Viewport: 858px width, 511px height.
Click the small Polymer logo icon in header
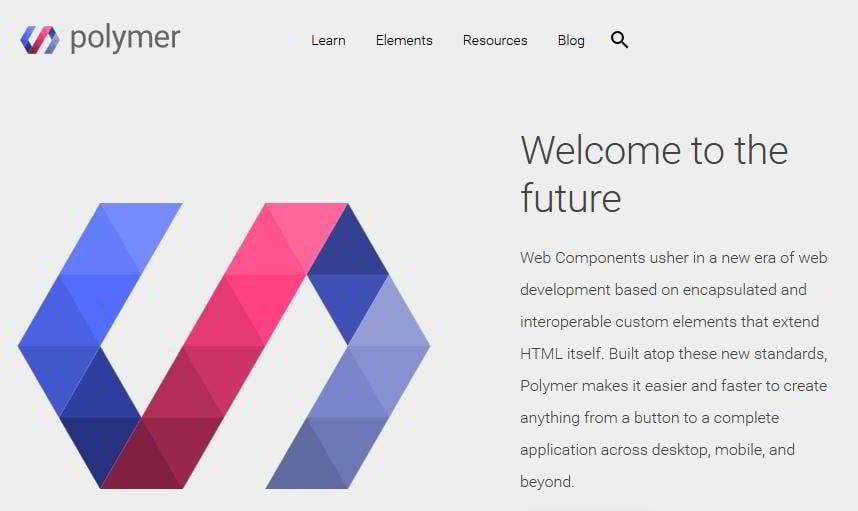[x=39, y=40]
